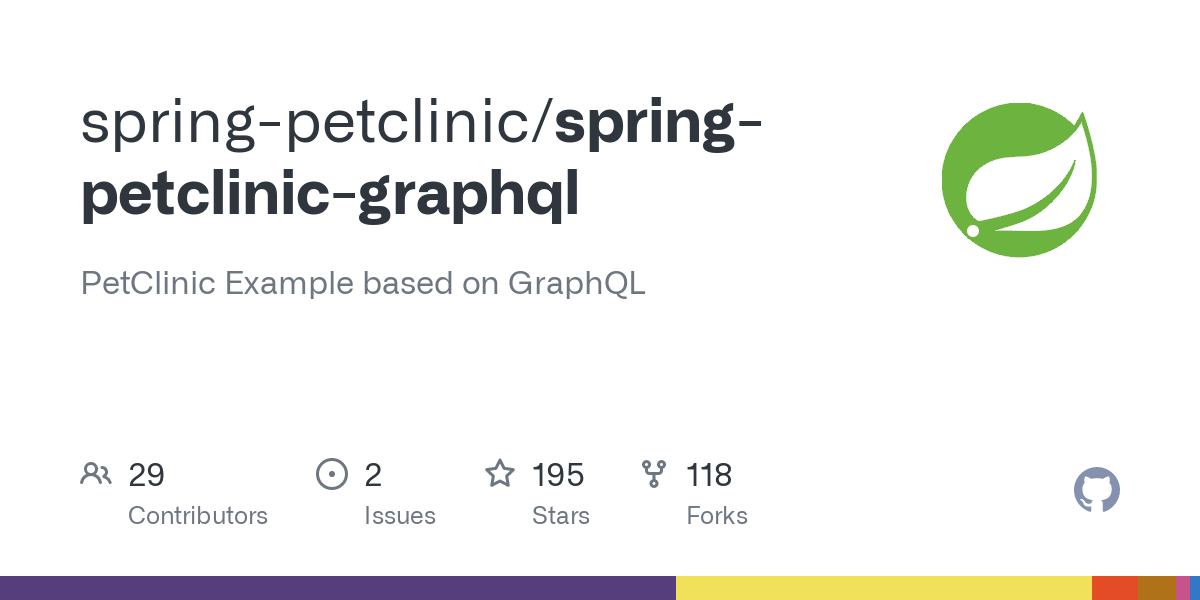Open the Contributors label
Image resolution: width=1200 pixels, height=600 pixels.
click(198, 516)
